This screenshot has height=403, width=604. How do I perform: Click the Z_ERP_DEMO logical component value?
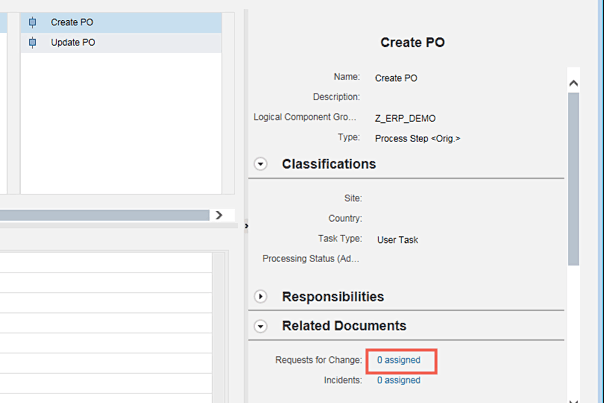click(x=405, y=118)
